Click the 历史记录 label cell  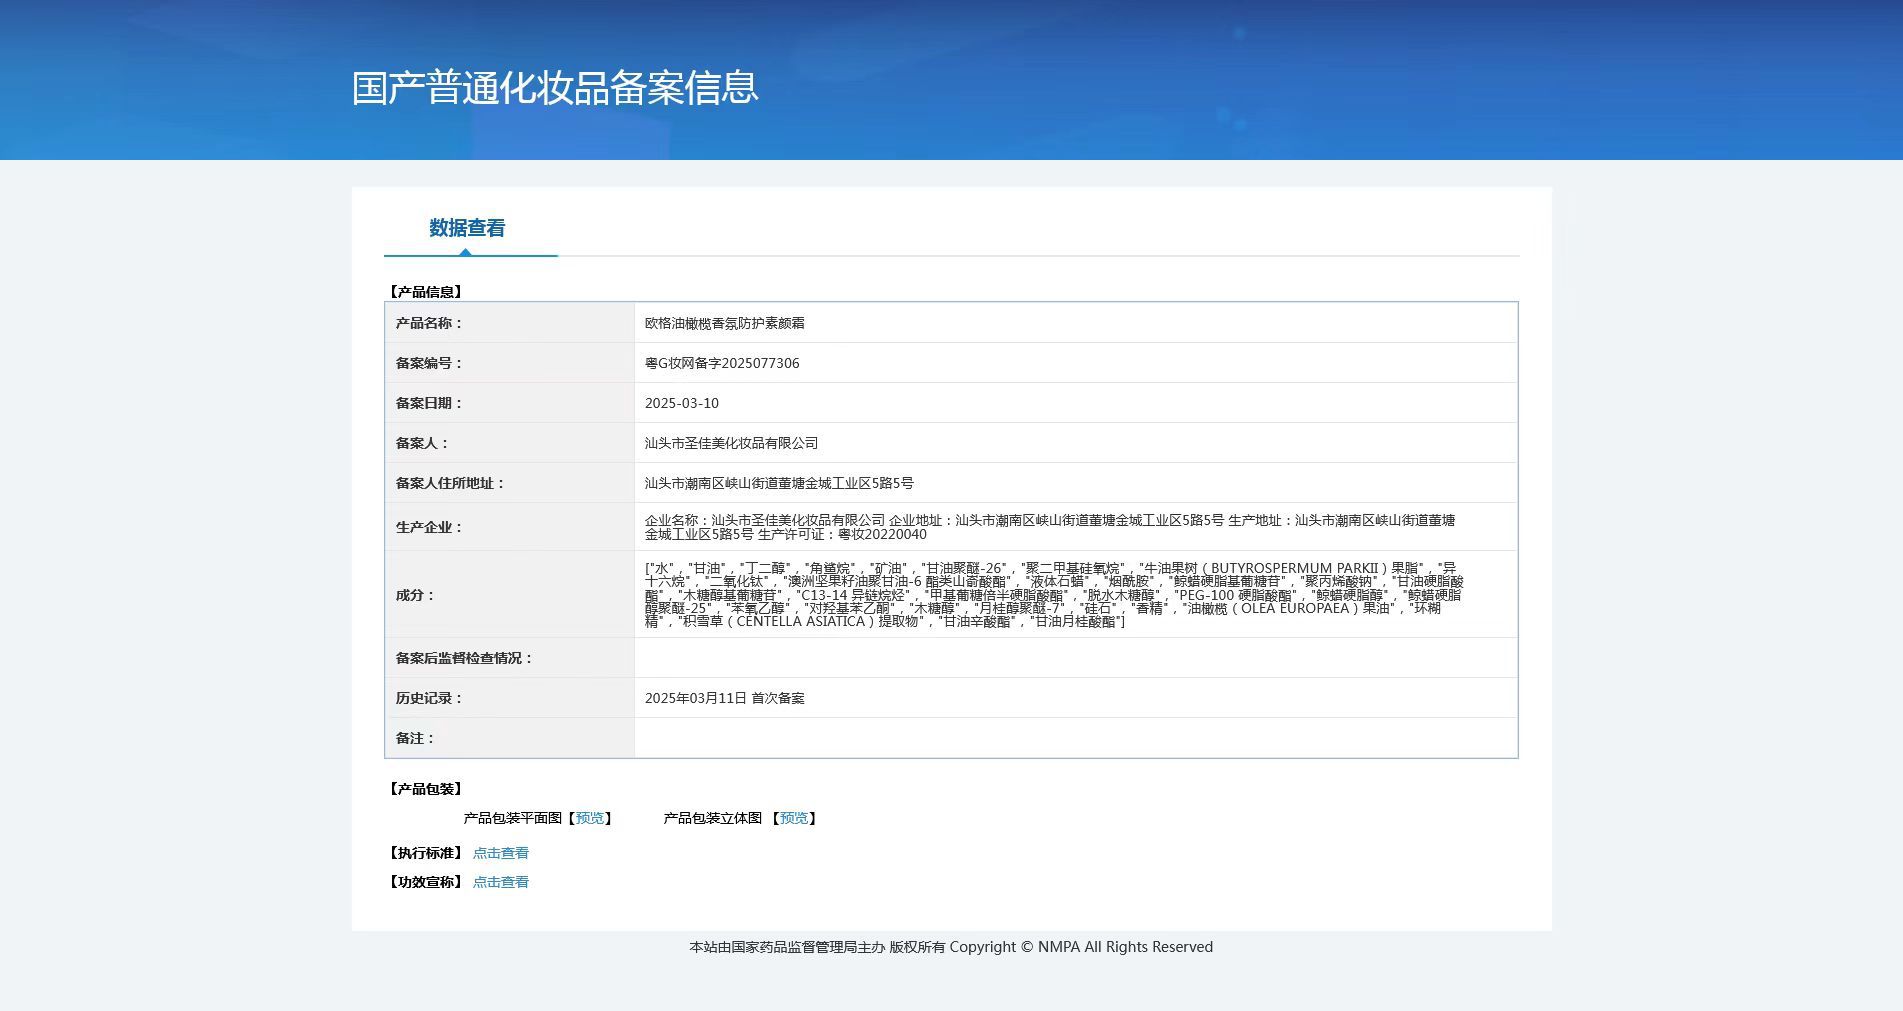point(510,698)
